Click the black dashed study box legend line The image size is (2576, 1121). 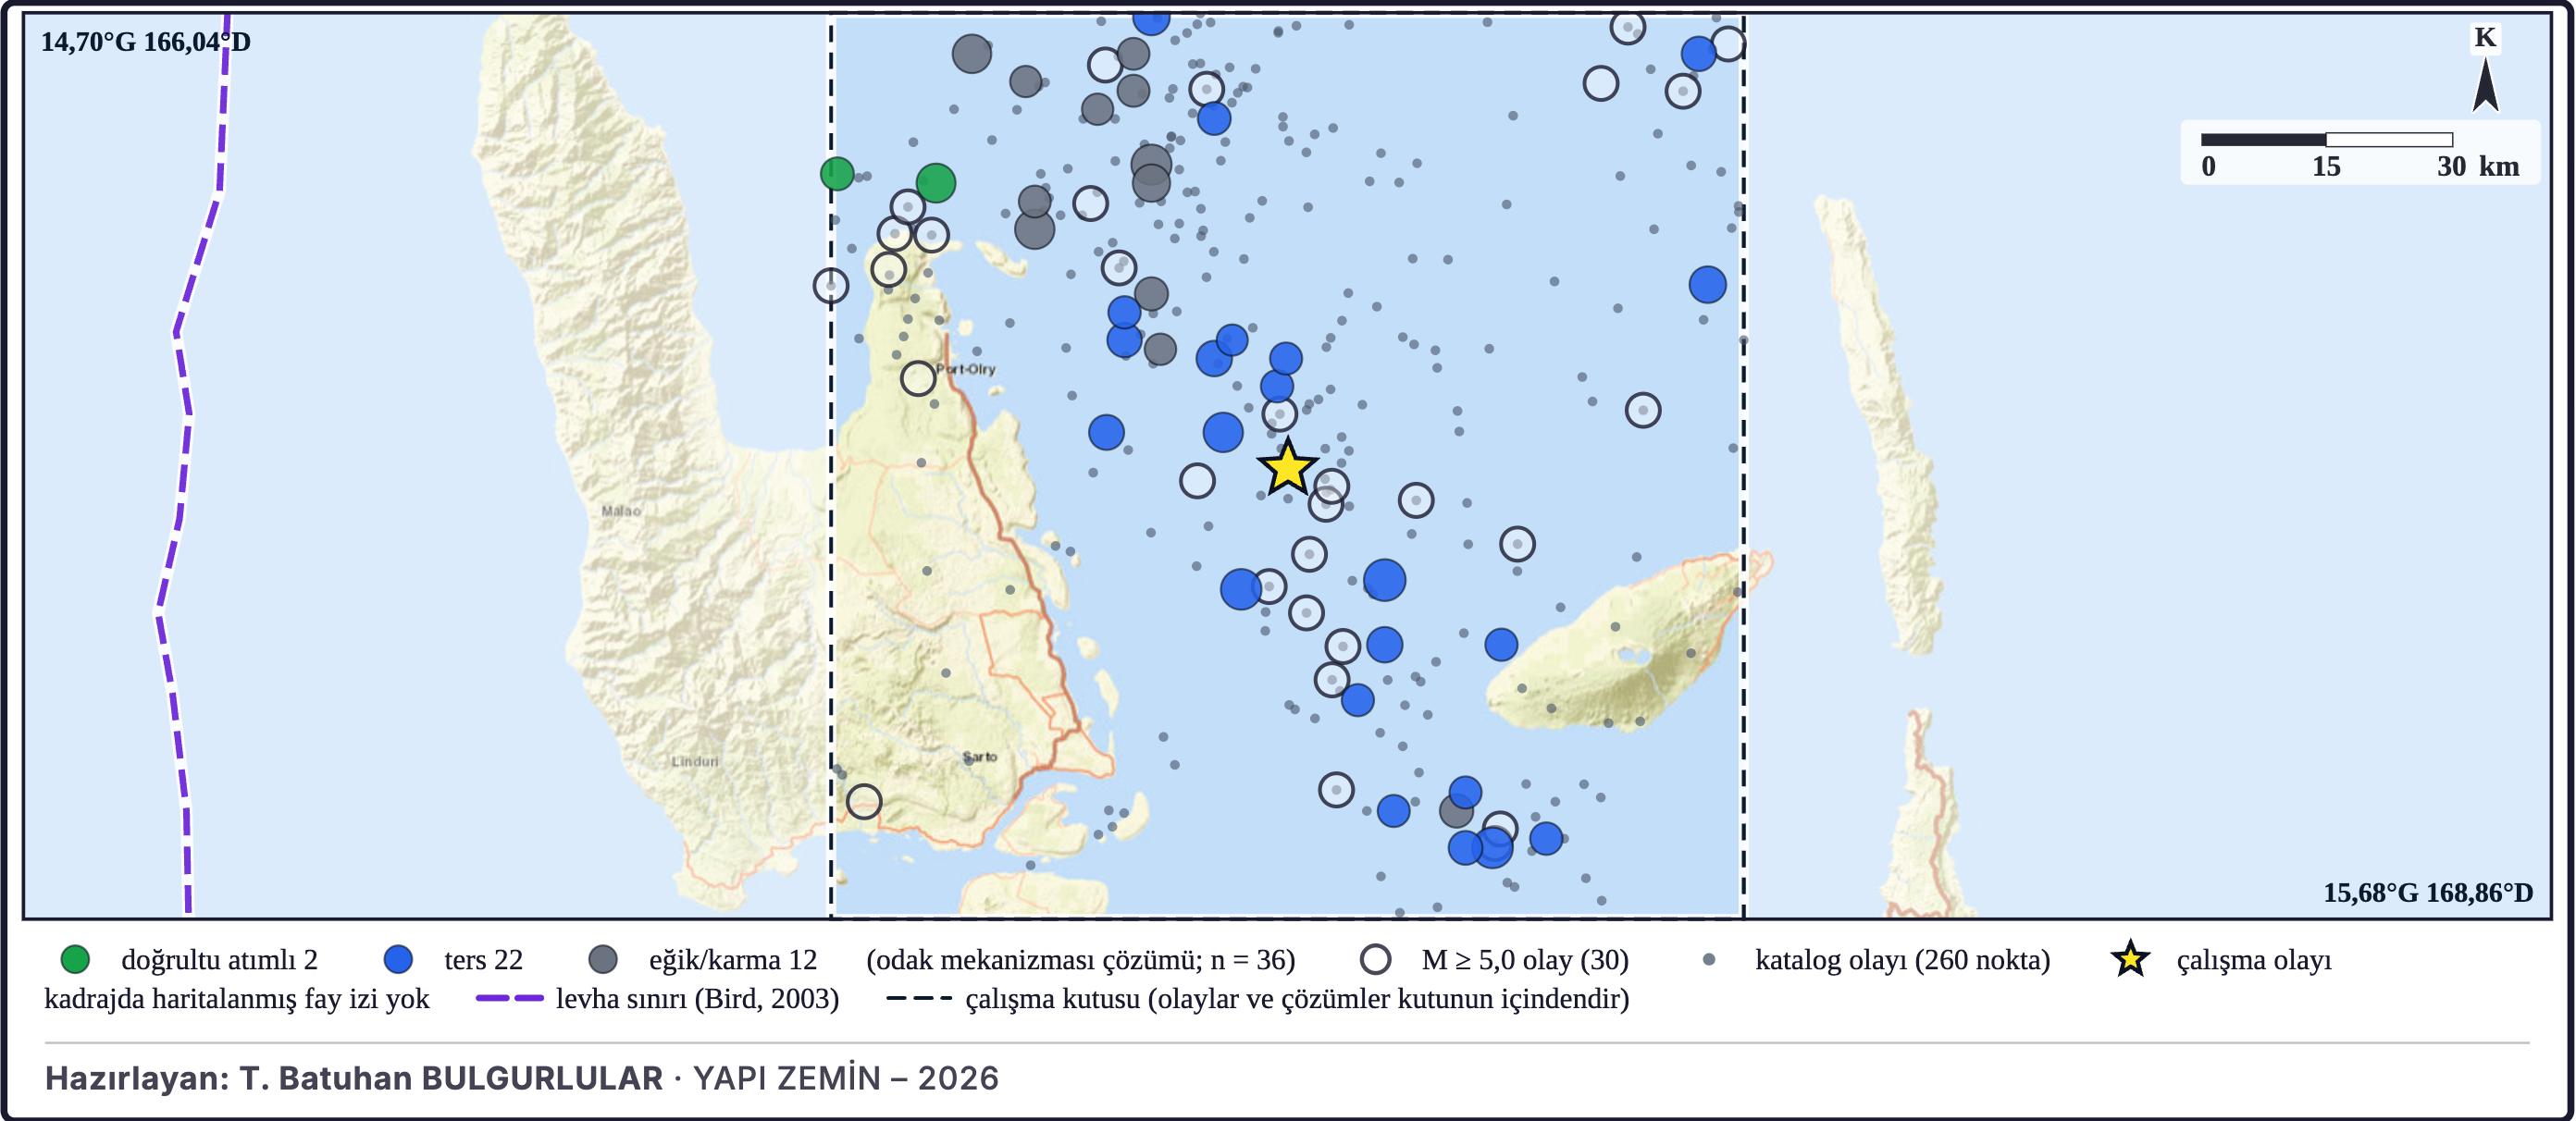click(919, 998)
